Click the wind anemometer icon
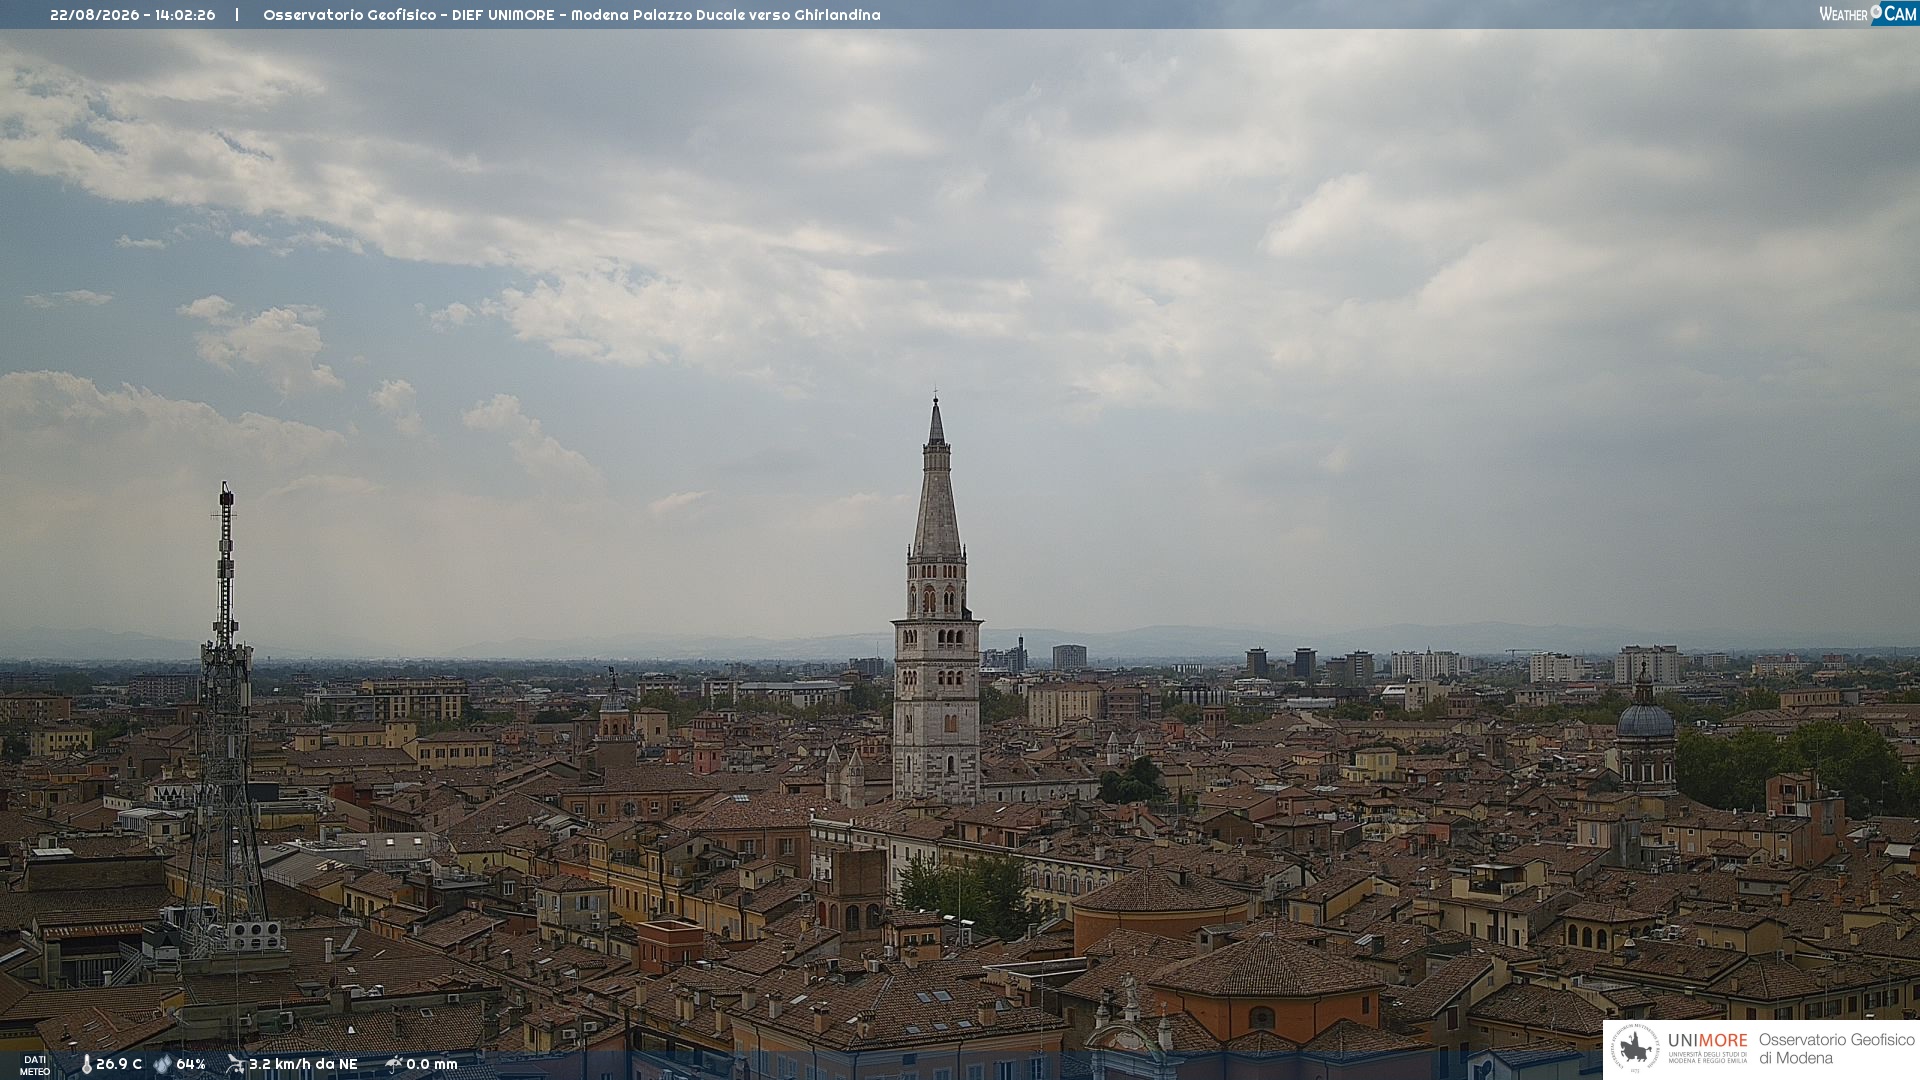Viewport: 1920px width, 1080px height. (236, 1064)
